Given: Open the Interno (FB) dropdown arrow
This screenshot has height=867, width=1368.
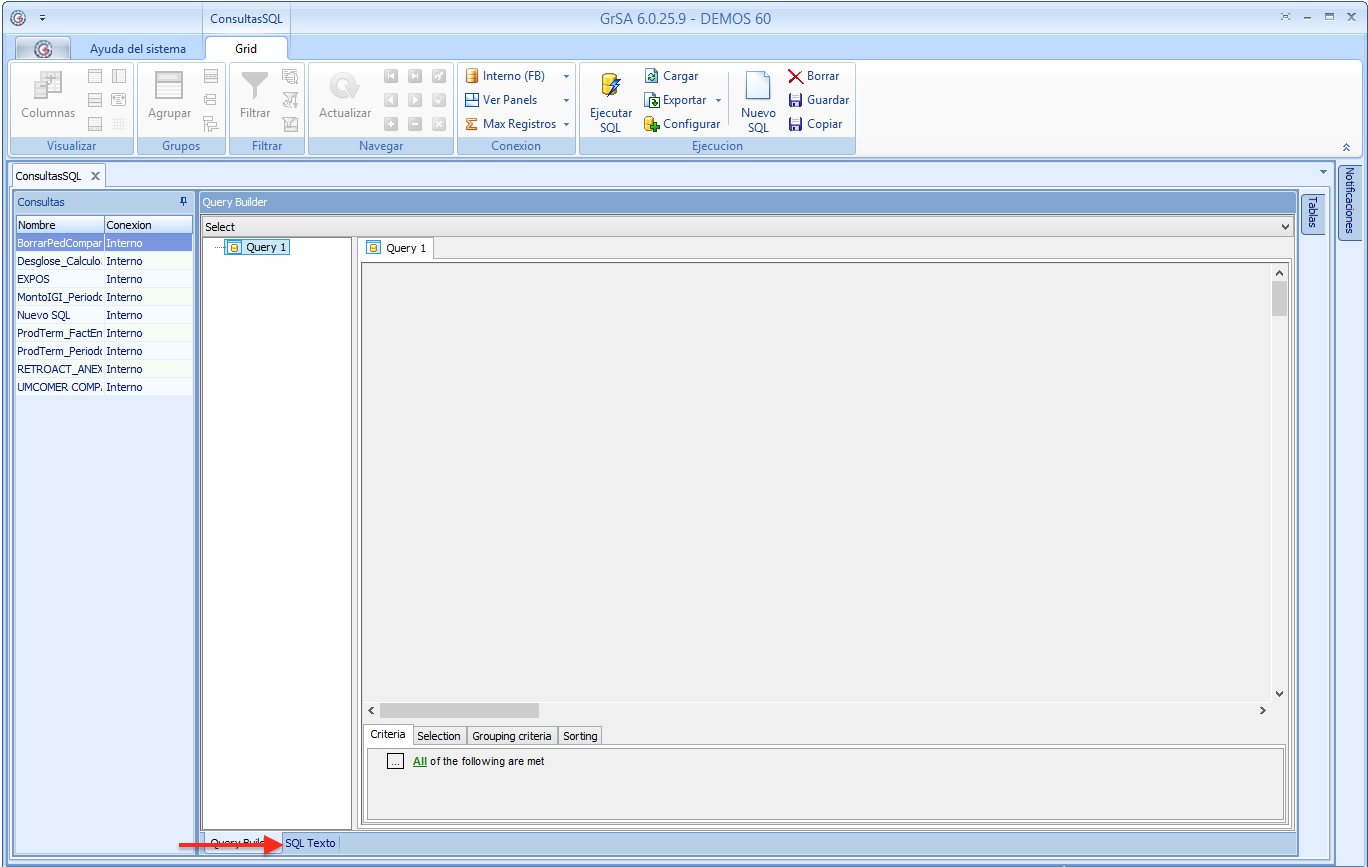Looking at the screenshot, I should (x=566, y=76).
